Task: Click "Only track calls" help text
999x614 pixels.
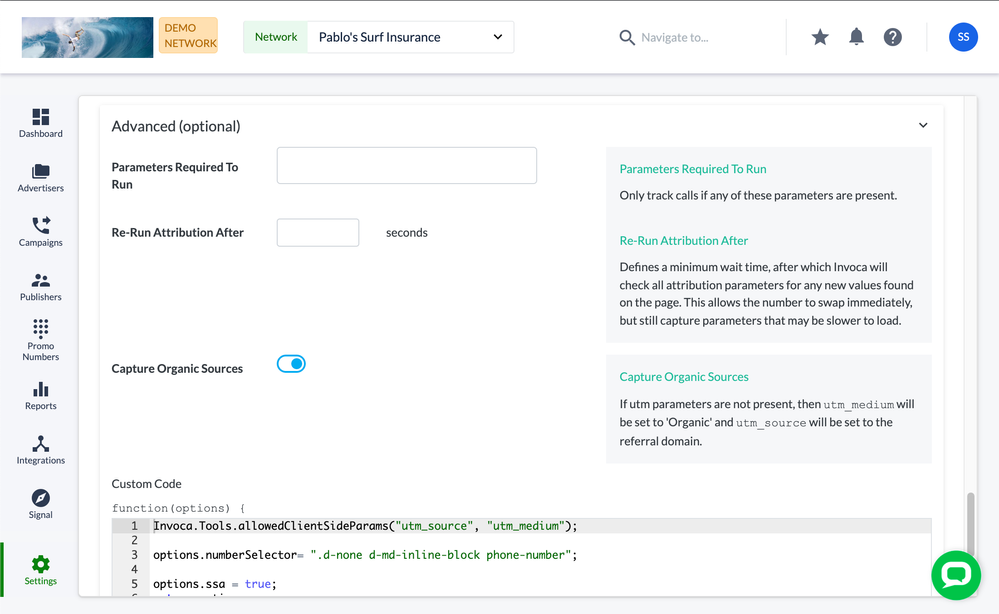Action: [x=758, y=196]
